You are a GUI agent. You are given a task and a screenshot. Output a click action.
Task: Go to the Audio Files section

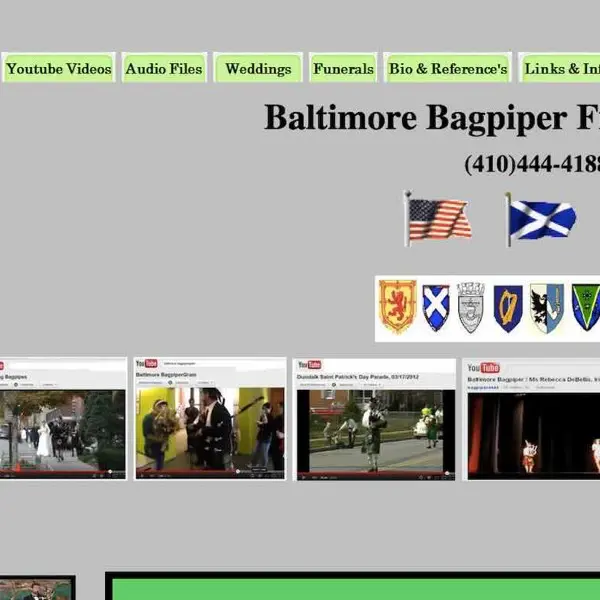(x=164, y=68)
